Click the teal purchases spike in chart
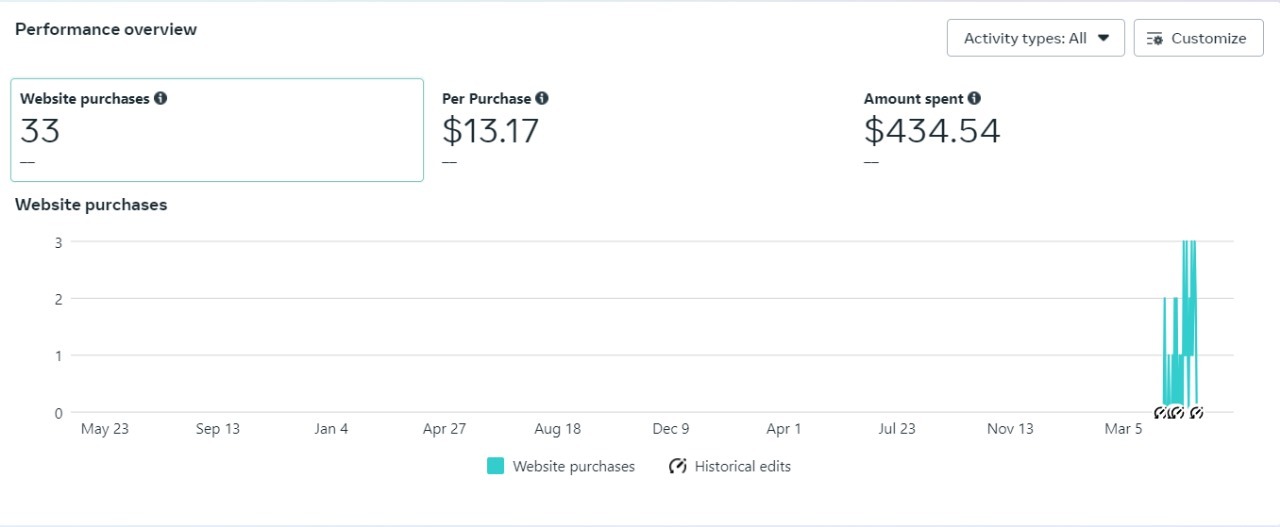 1188,320
